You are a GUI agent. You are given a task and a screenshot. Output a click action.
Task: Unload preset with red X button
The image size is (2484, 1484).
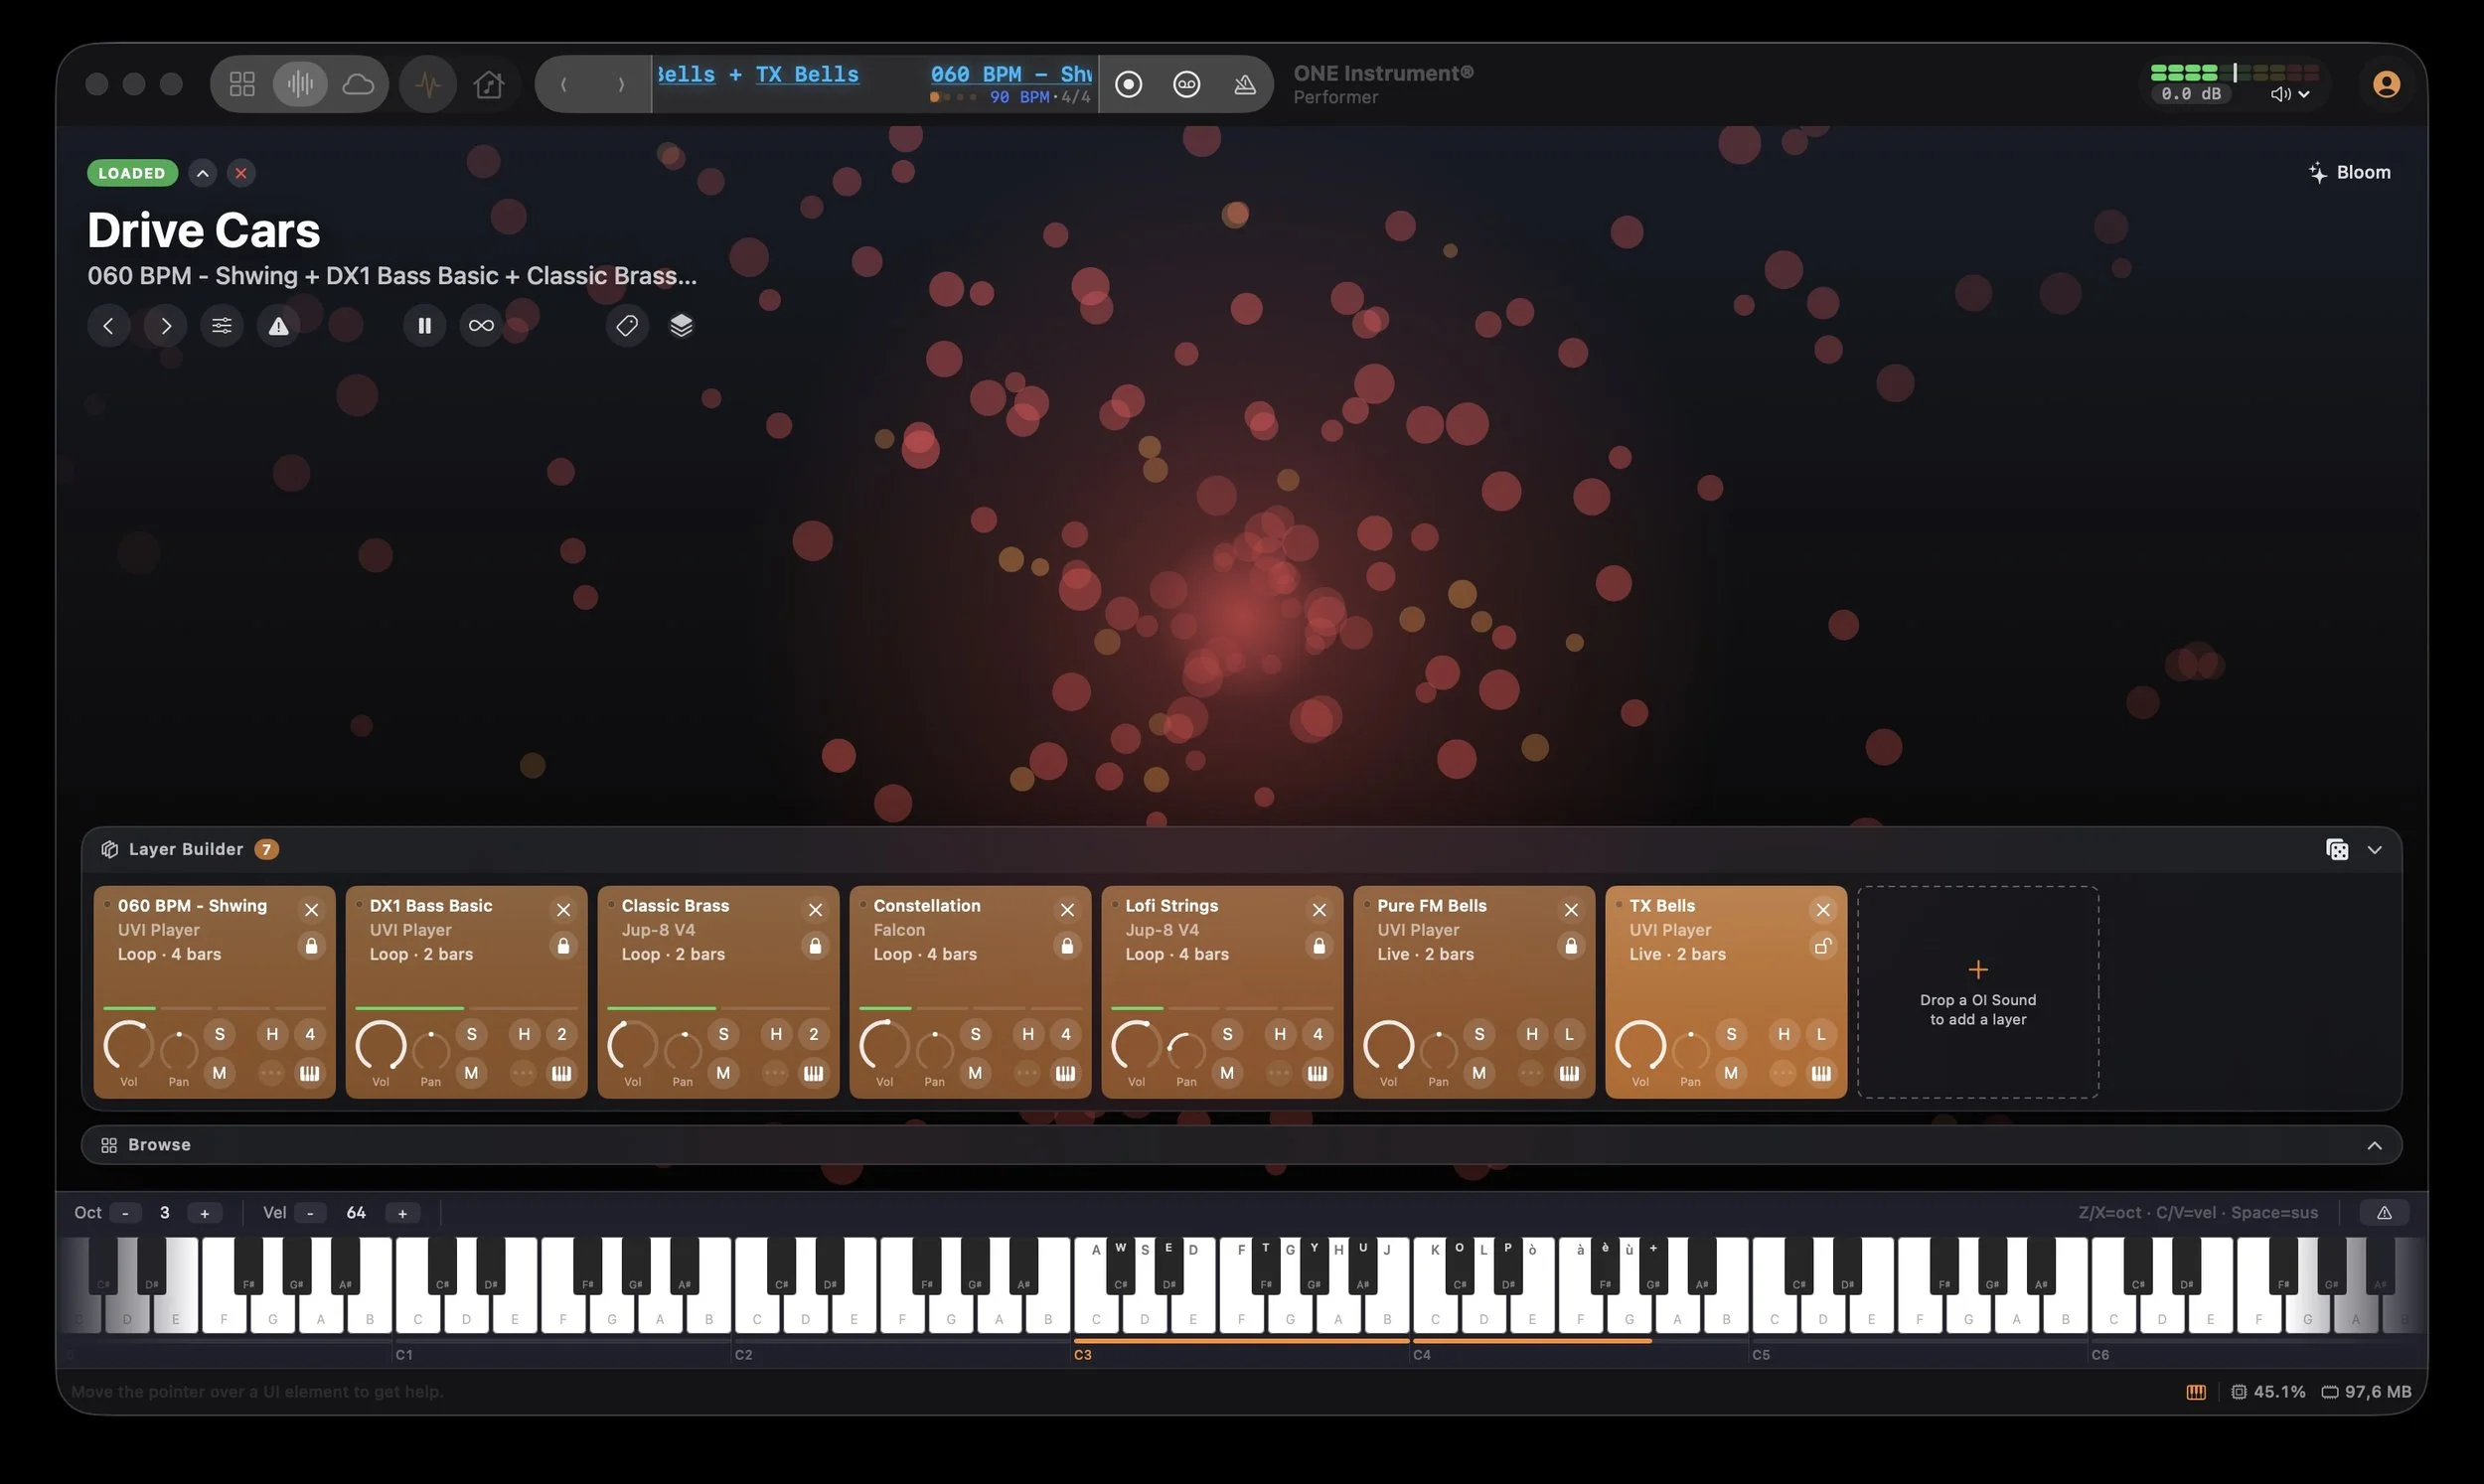(x=241, y=173)
